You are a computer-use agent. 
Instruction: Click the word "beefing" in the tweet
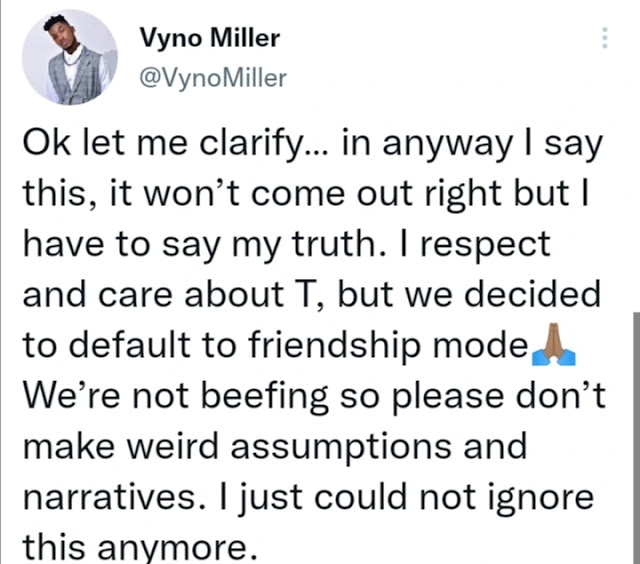(x=265, y=396)
